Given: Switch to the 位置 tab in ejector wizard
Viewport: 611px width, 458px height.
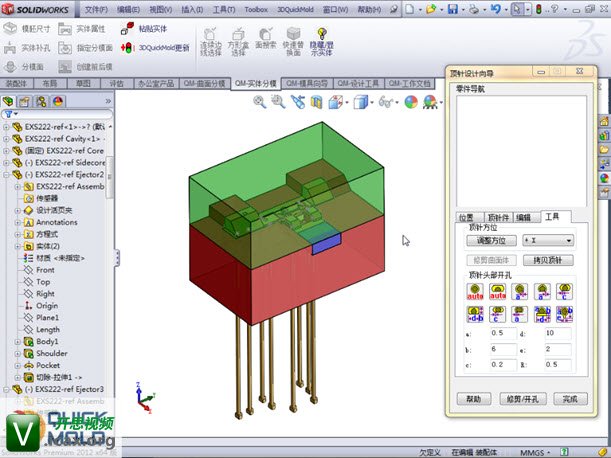Looking at the screenshot, I should pos(466,218).
